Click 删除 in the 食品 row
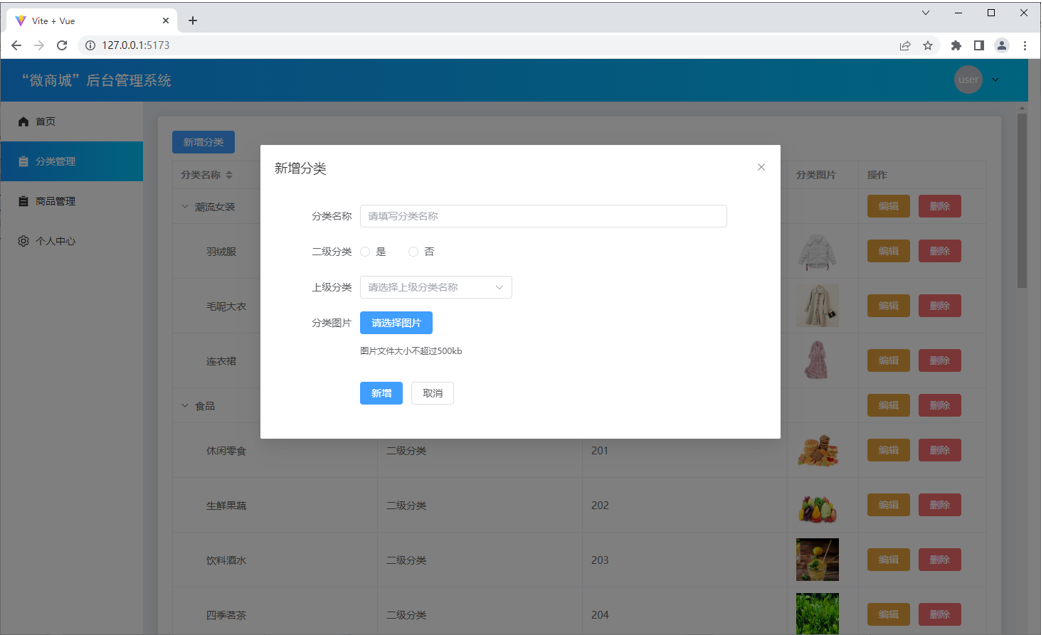The height and width of the screenshot is (635, 1042). click(x=940, y=405)
